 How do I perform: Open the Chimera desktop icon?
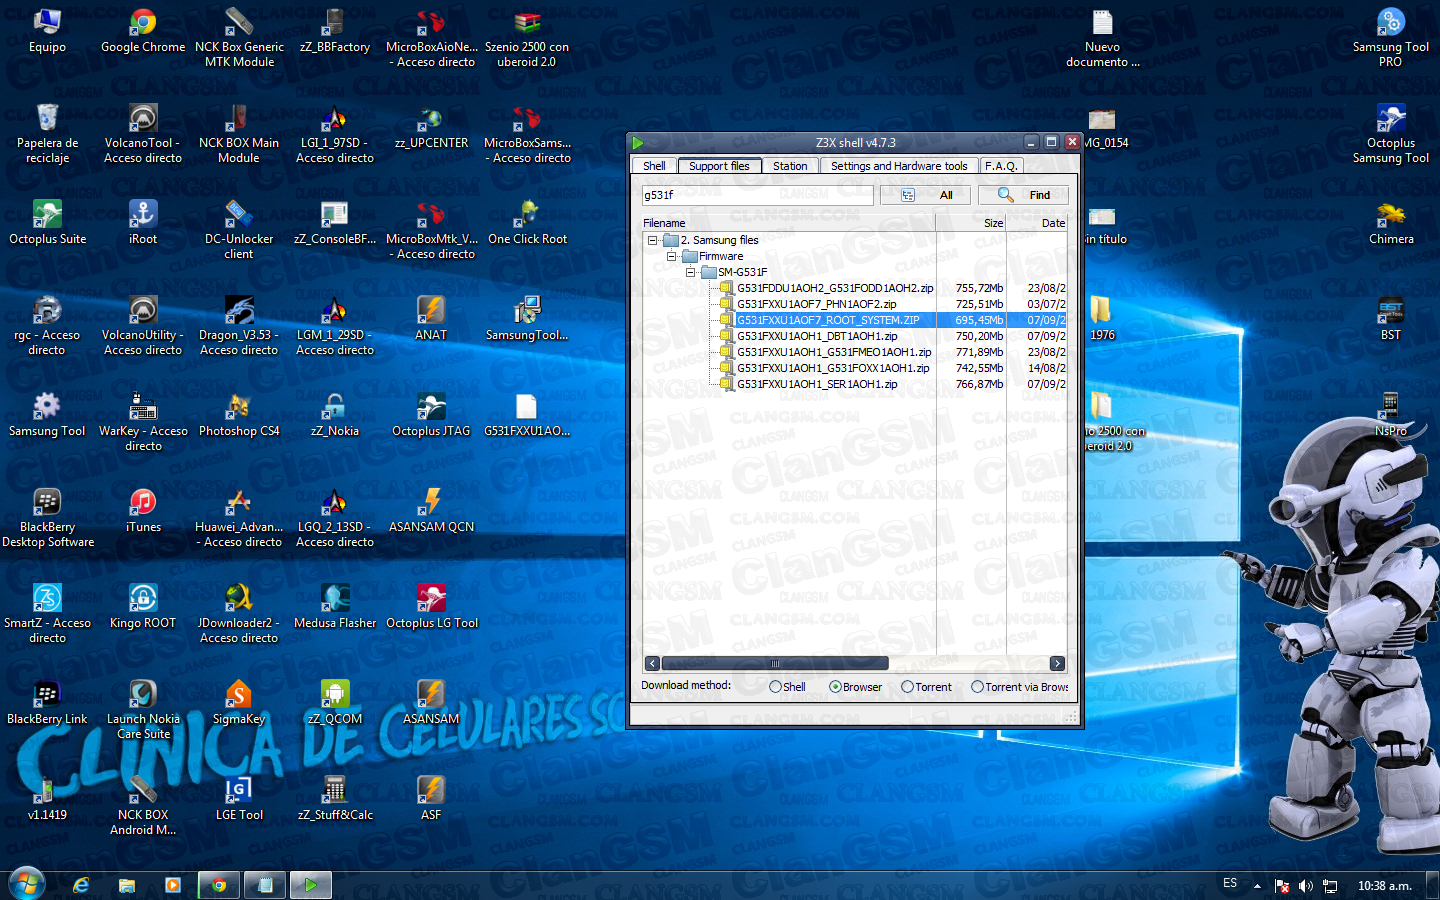1391,222
